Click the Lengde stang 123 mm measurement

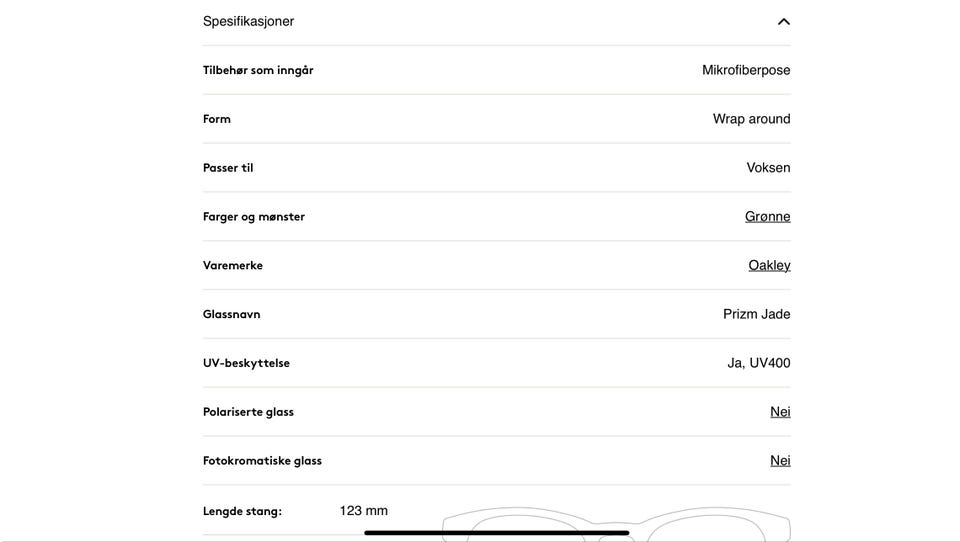[x=363, y=511]
